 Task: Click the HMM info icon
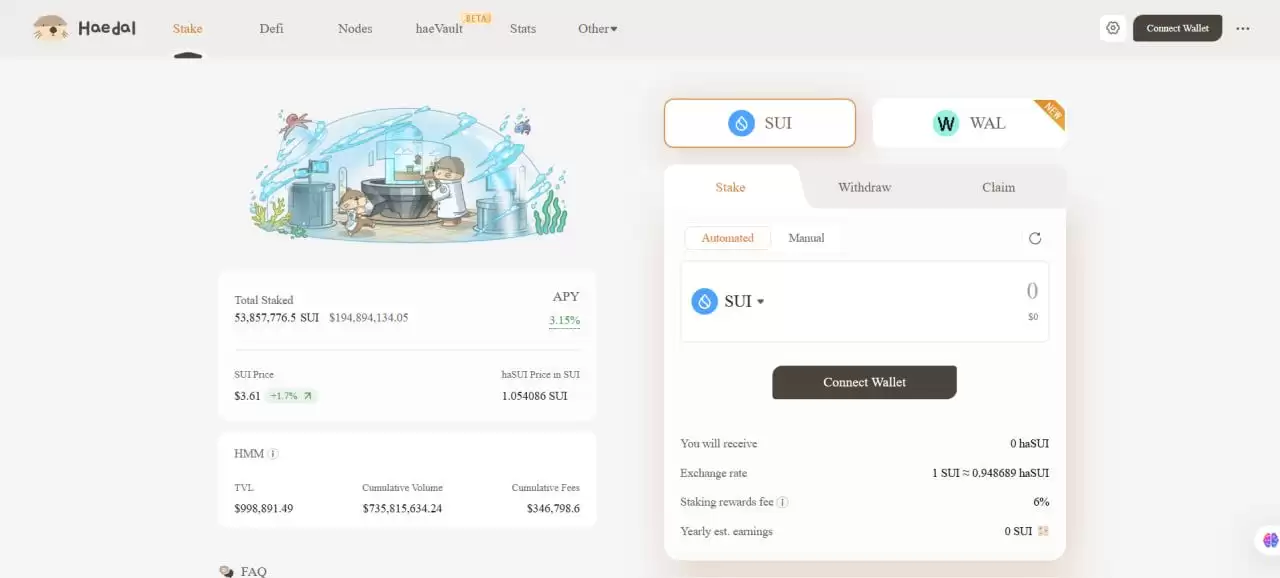coord(273,454)
